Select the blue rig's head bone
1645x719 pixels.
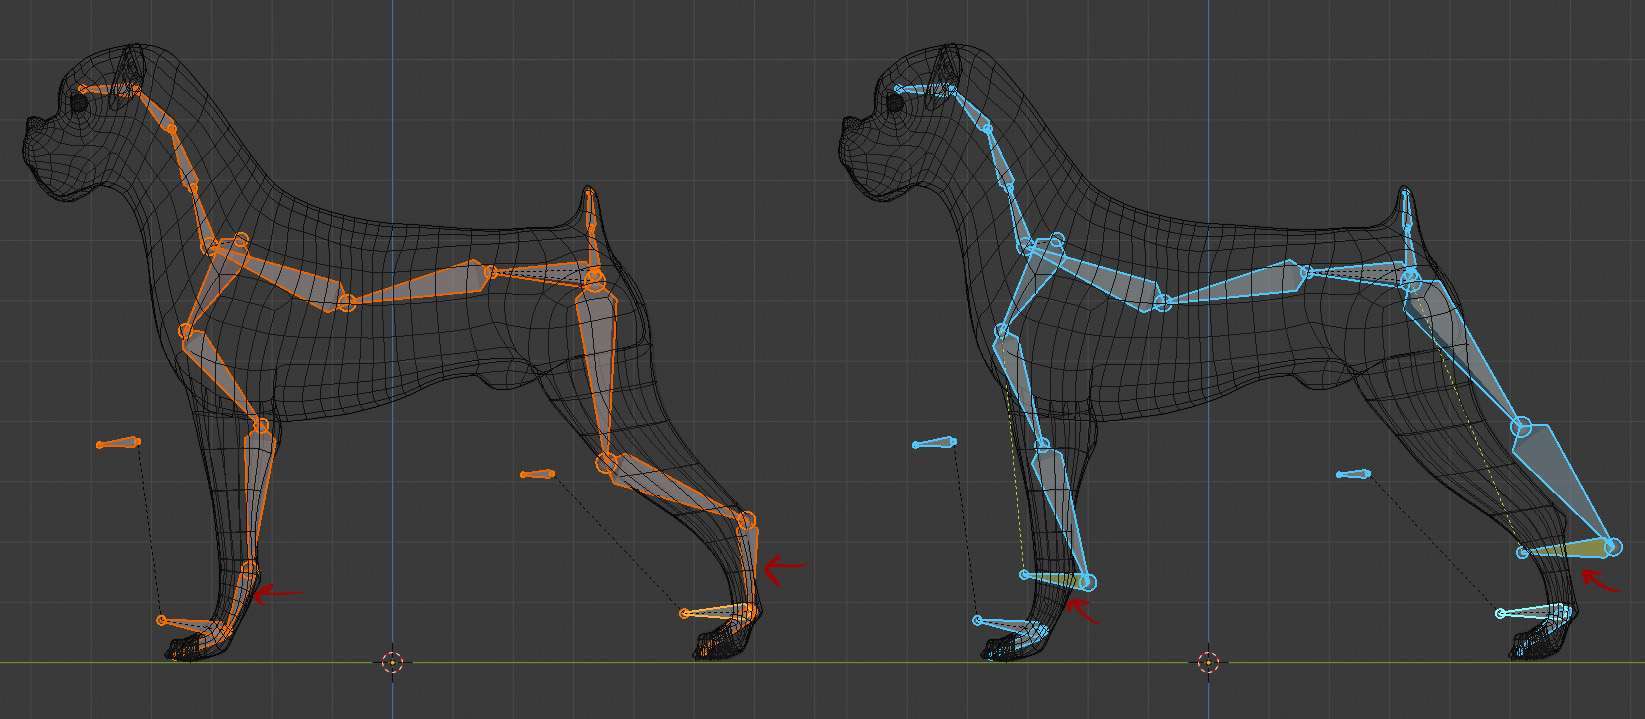click(925, 89)
